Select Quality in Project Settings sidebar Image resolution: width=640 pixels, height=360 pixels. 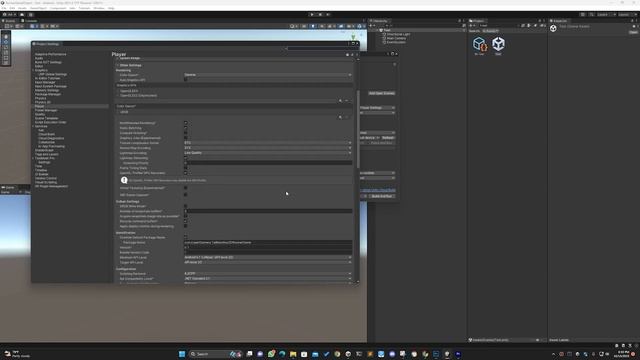point(40,114)
